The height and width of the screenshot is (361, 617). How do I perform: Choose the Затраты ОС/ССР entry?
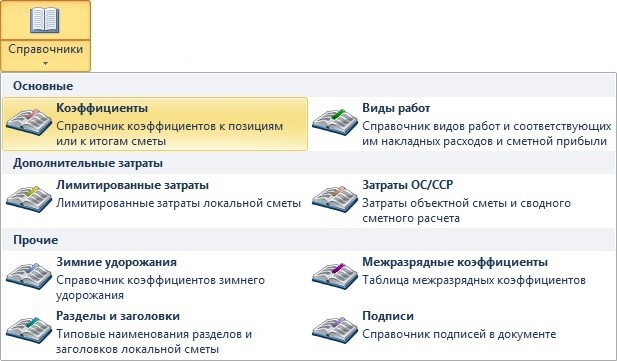[x=462, y=201]
